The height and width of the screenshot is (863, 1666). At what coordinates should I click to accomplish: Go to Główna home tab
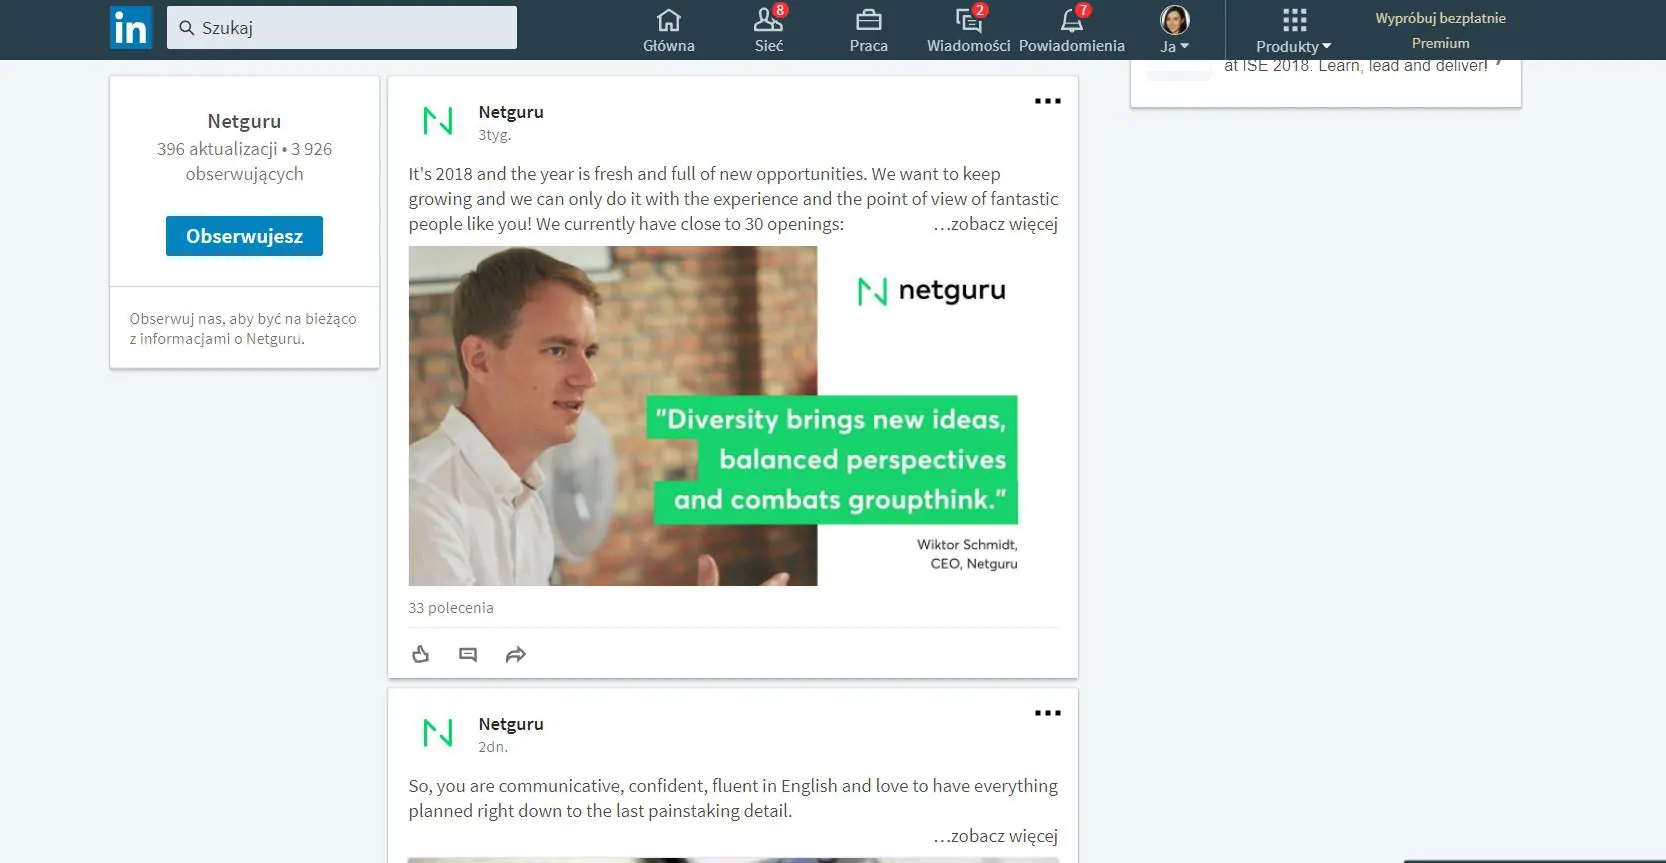[x=669, y=30]
